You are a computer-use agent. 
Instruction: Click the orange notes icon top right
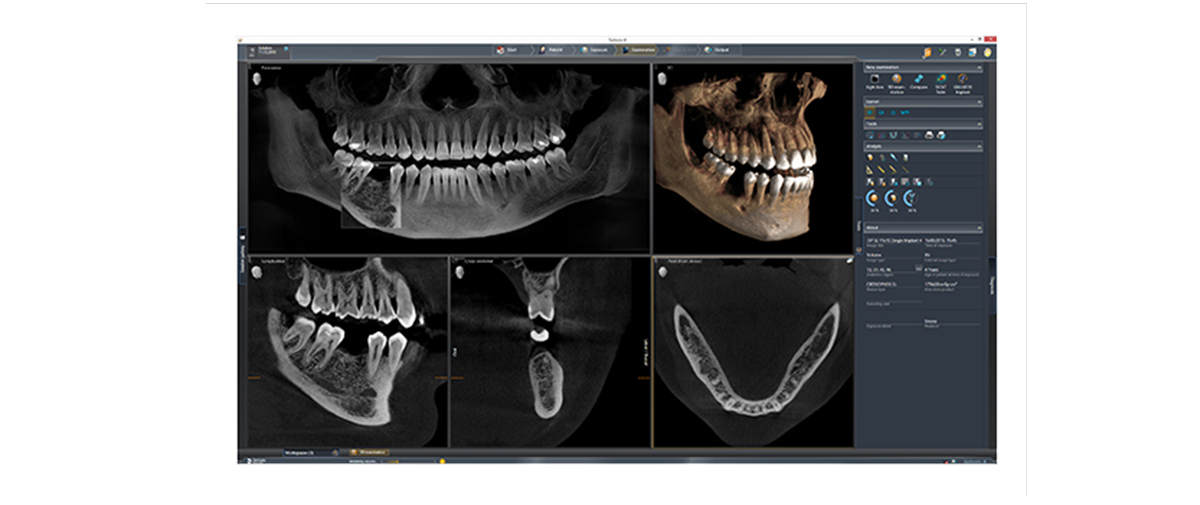click(x=927, y=52)
